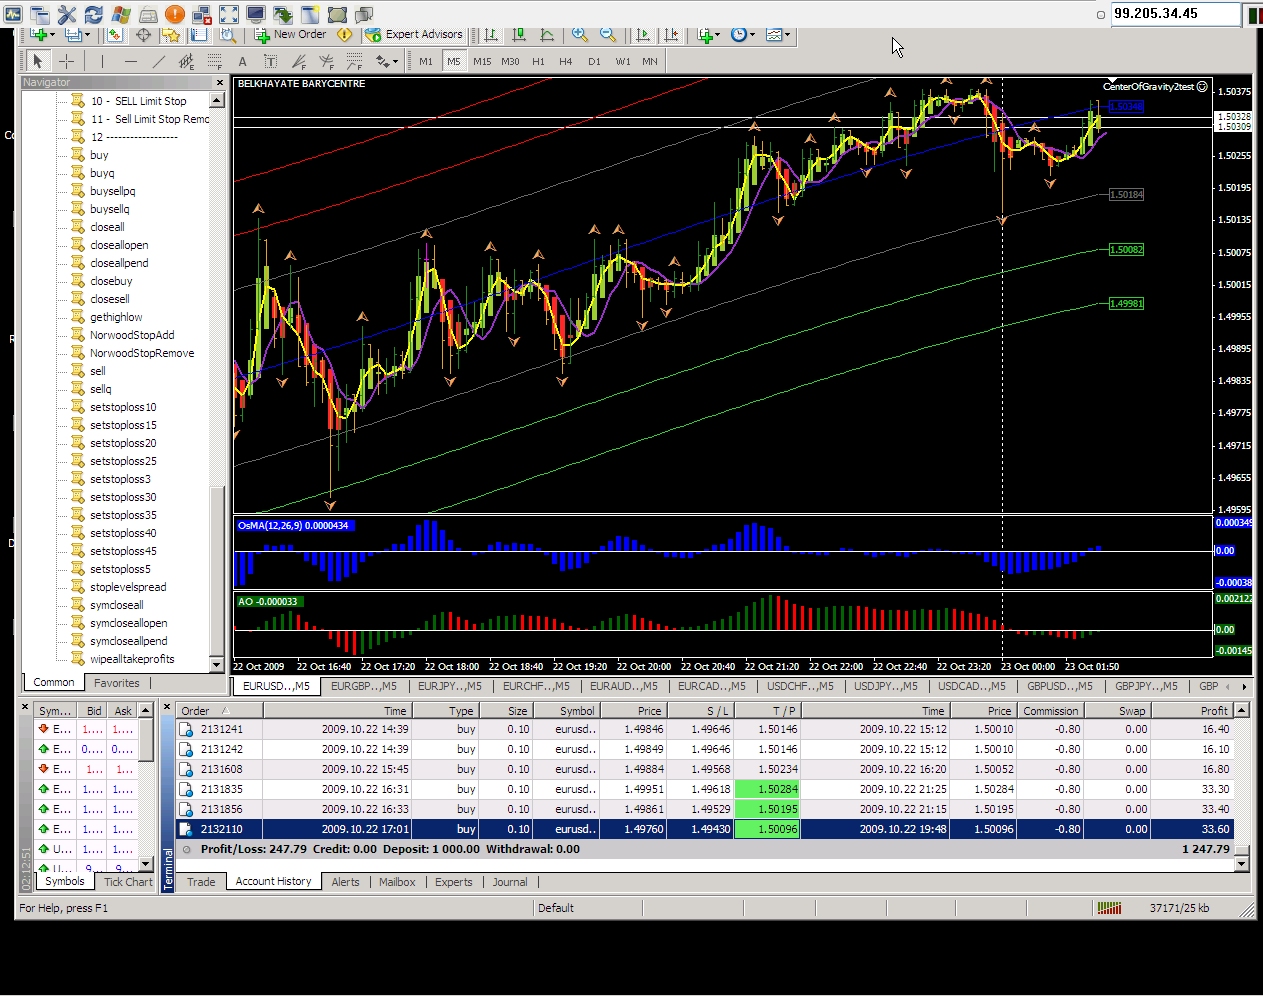Pick the Draw Vertical Line tool
The width and height of the screenshot is (1263, 997).
[102, 62]
